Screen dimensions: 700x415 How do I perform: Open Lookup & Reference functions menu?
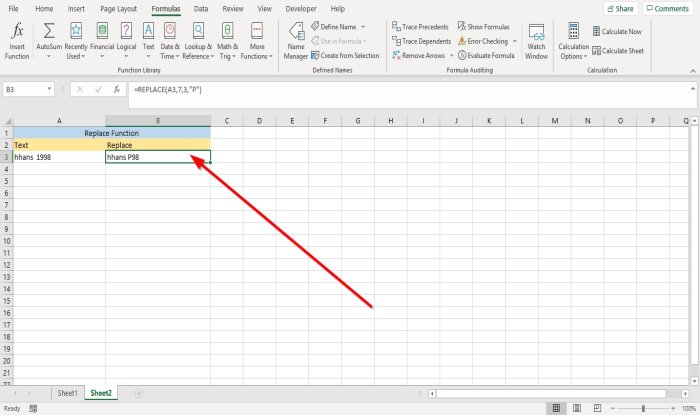click(x=198, y=41)
